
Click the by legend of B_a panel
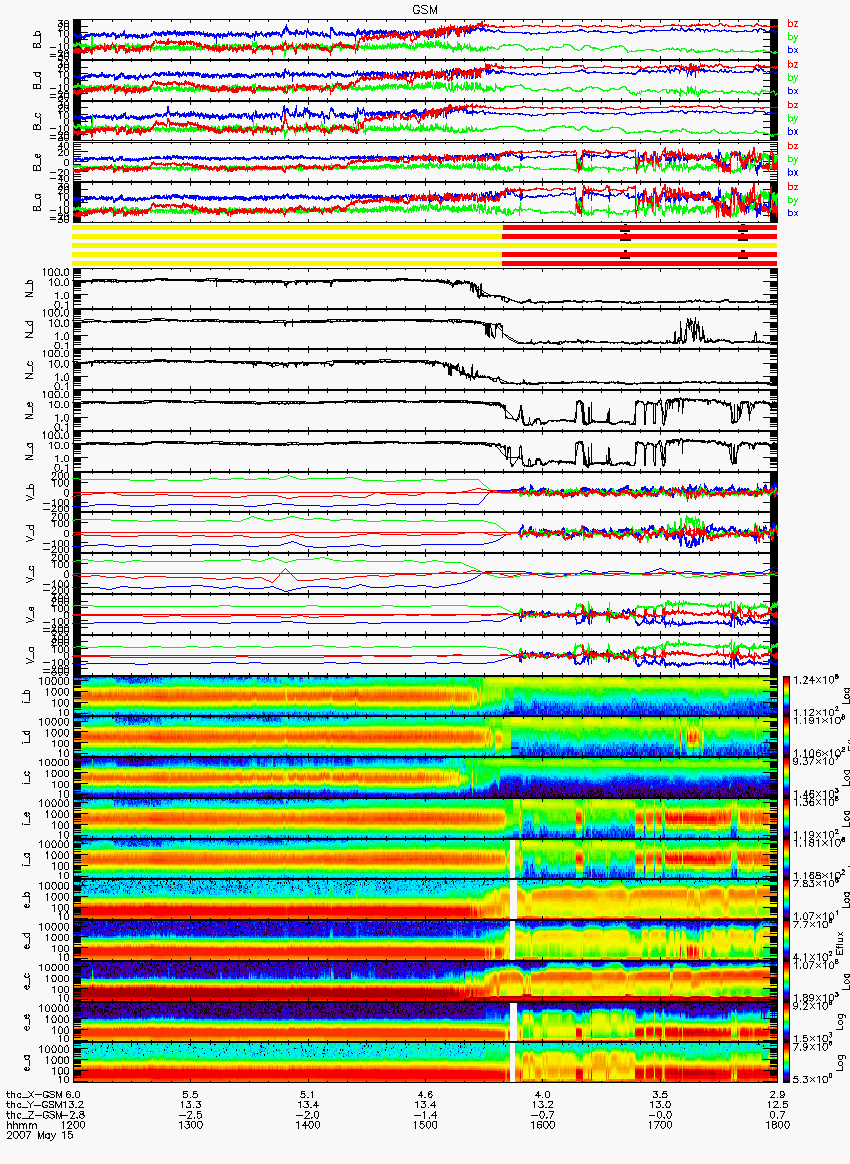[793, 200]
